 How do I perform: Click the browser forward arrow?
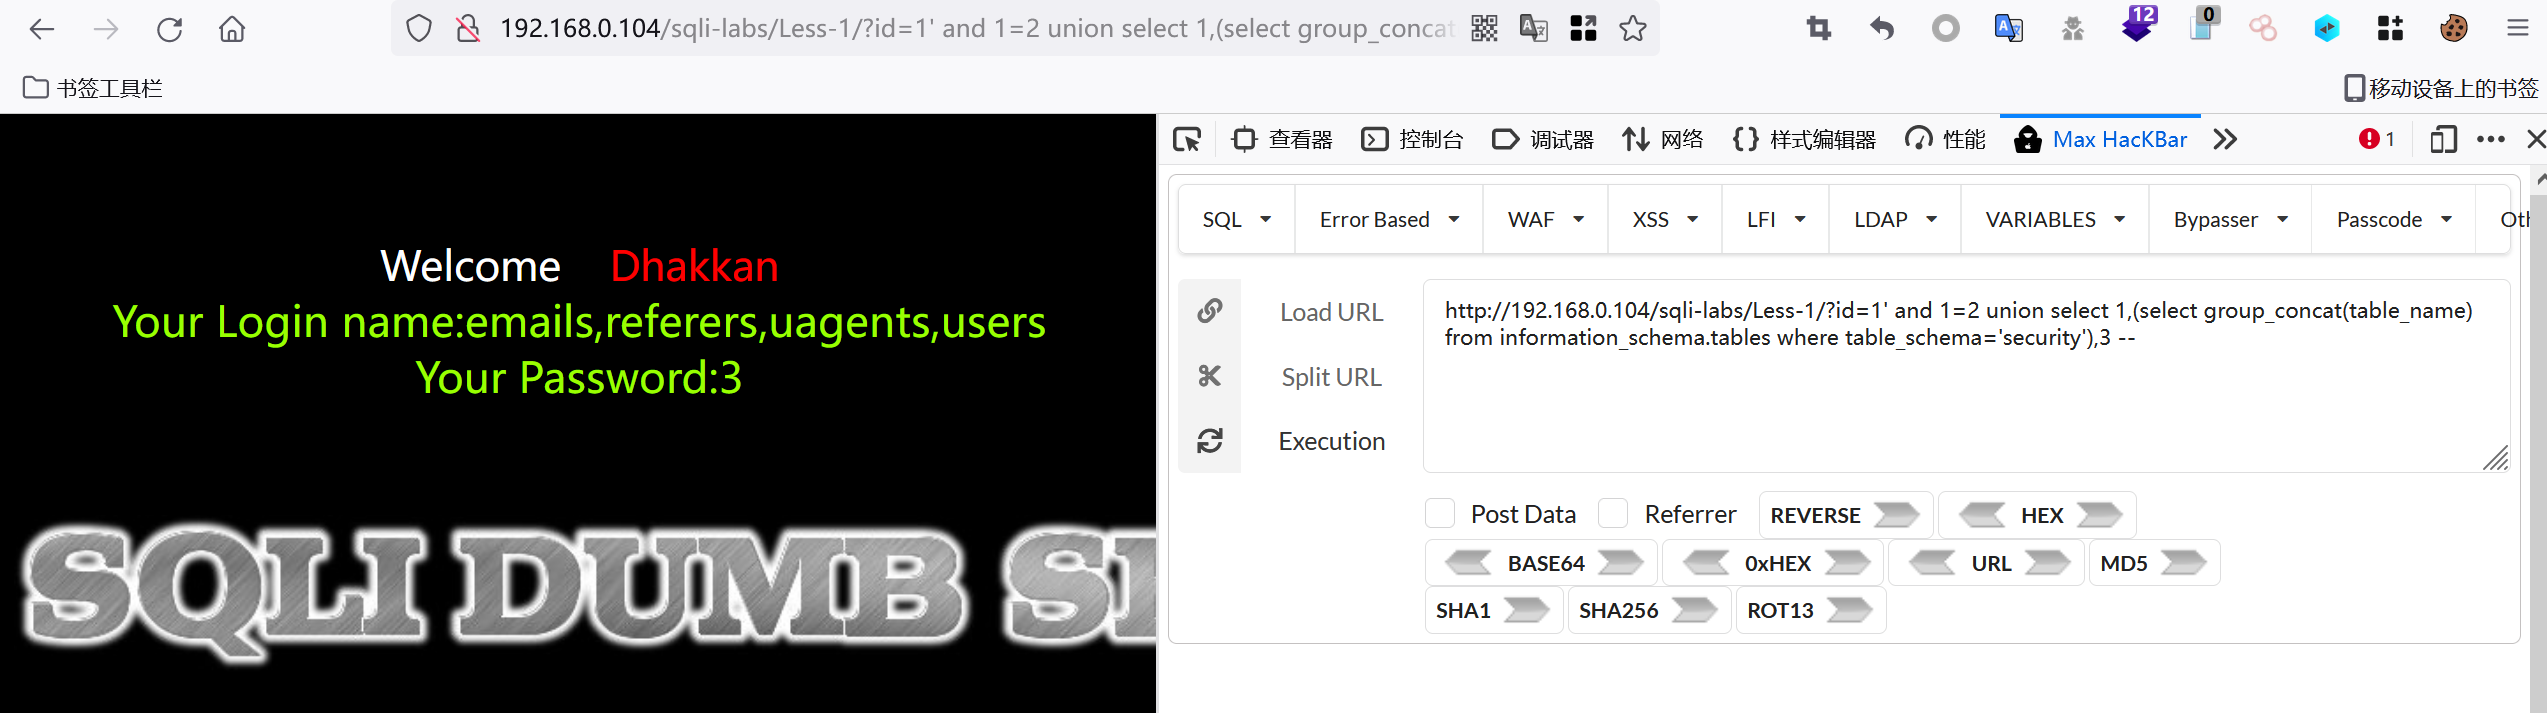click(105, 29)
